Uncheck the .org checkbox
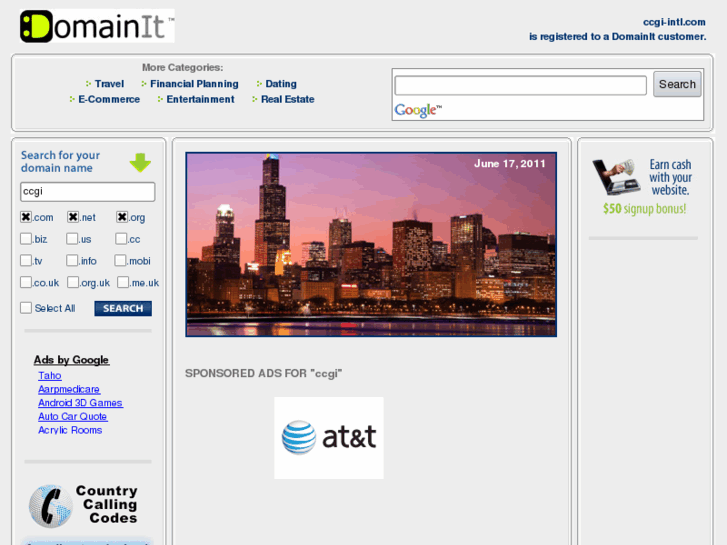Viewport: 727px width, 545px height. tap(122, 217)
